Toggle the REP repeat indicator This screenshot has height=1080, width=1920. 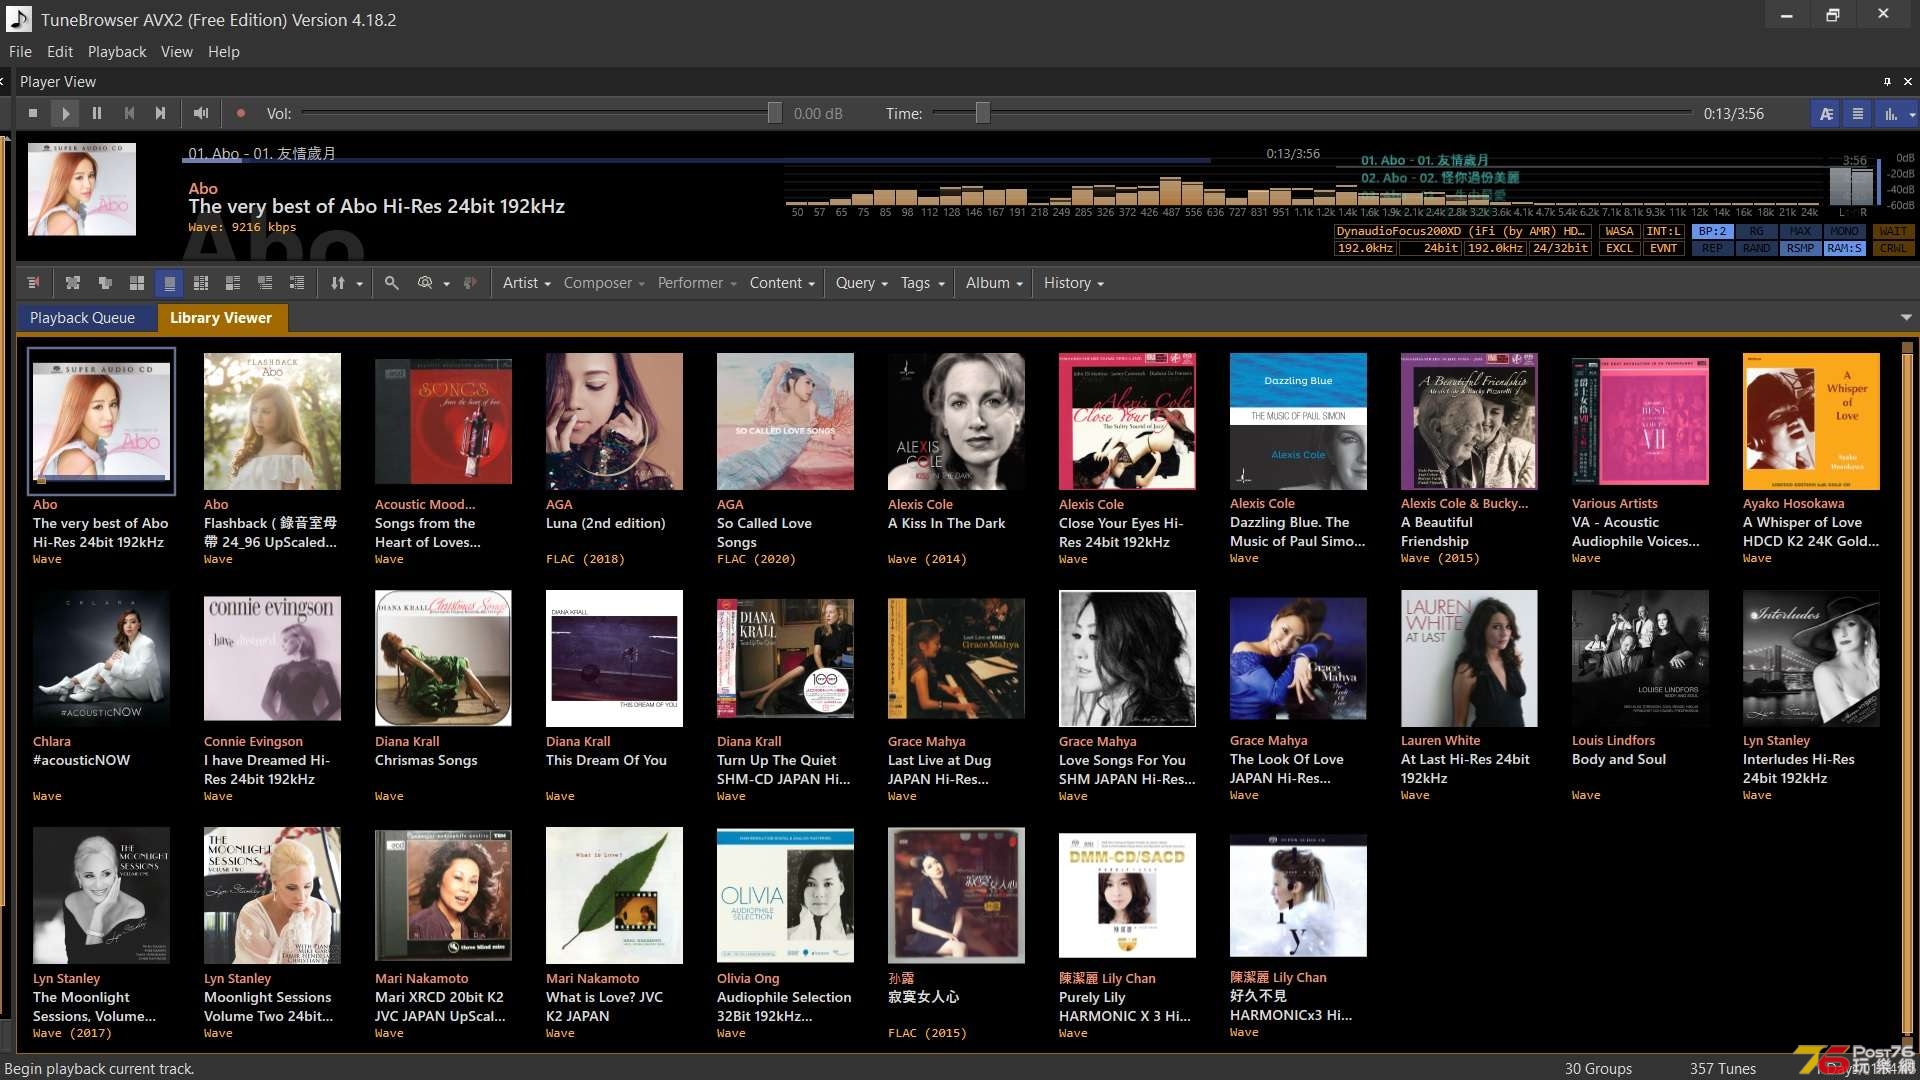1712,248
